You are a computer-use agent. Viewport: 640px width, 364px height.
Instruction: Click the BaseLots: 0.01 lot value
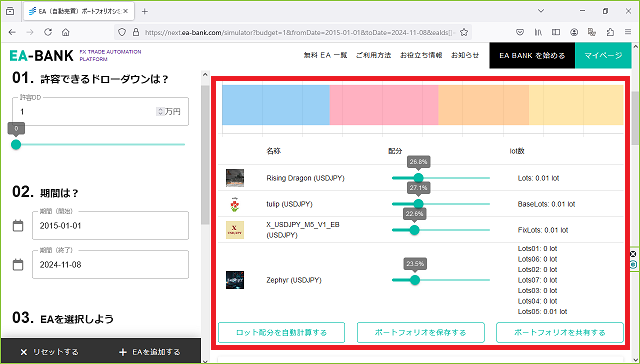[547, 204]
